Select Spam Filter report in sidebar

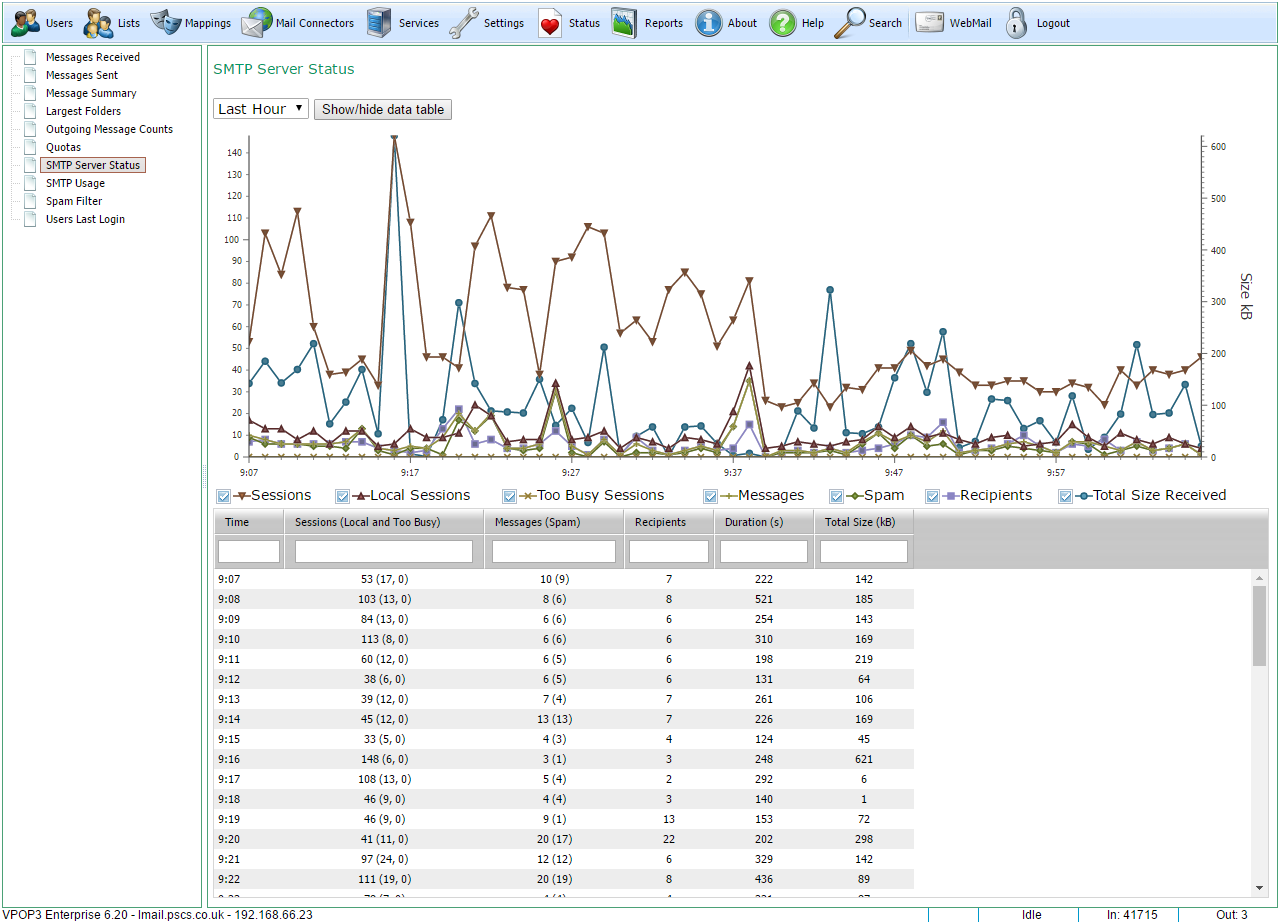click(x=74, y=201)
